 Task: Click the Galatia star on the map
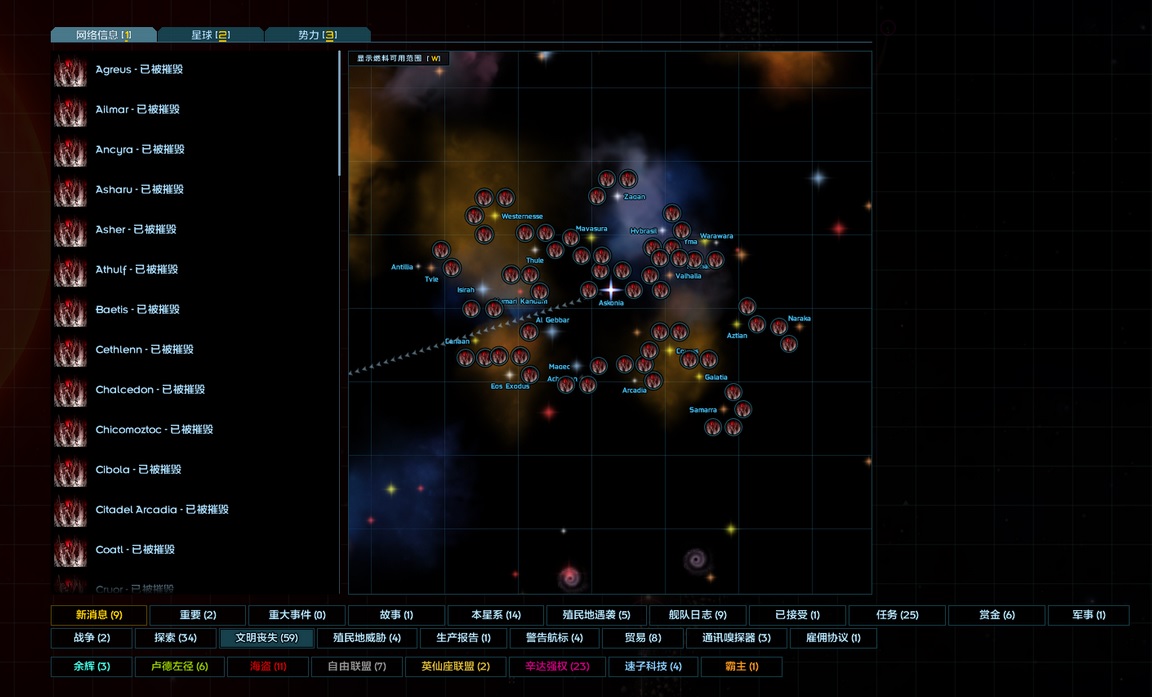point(699,377)
